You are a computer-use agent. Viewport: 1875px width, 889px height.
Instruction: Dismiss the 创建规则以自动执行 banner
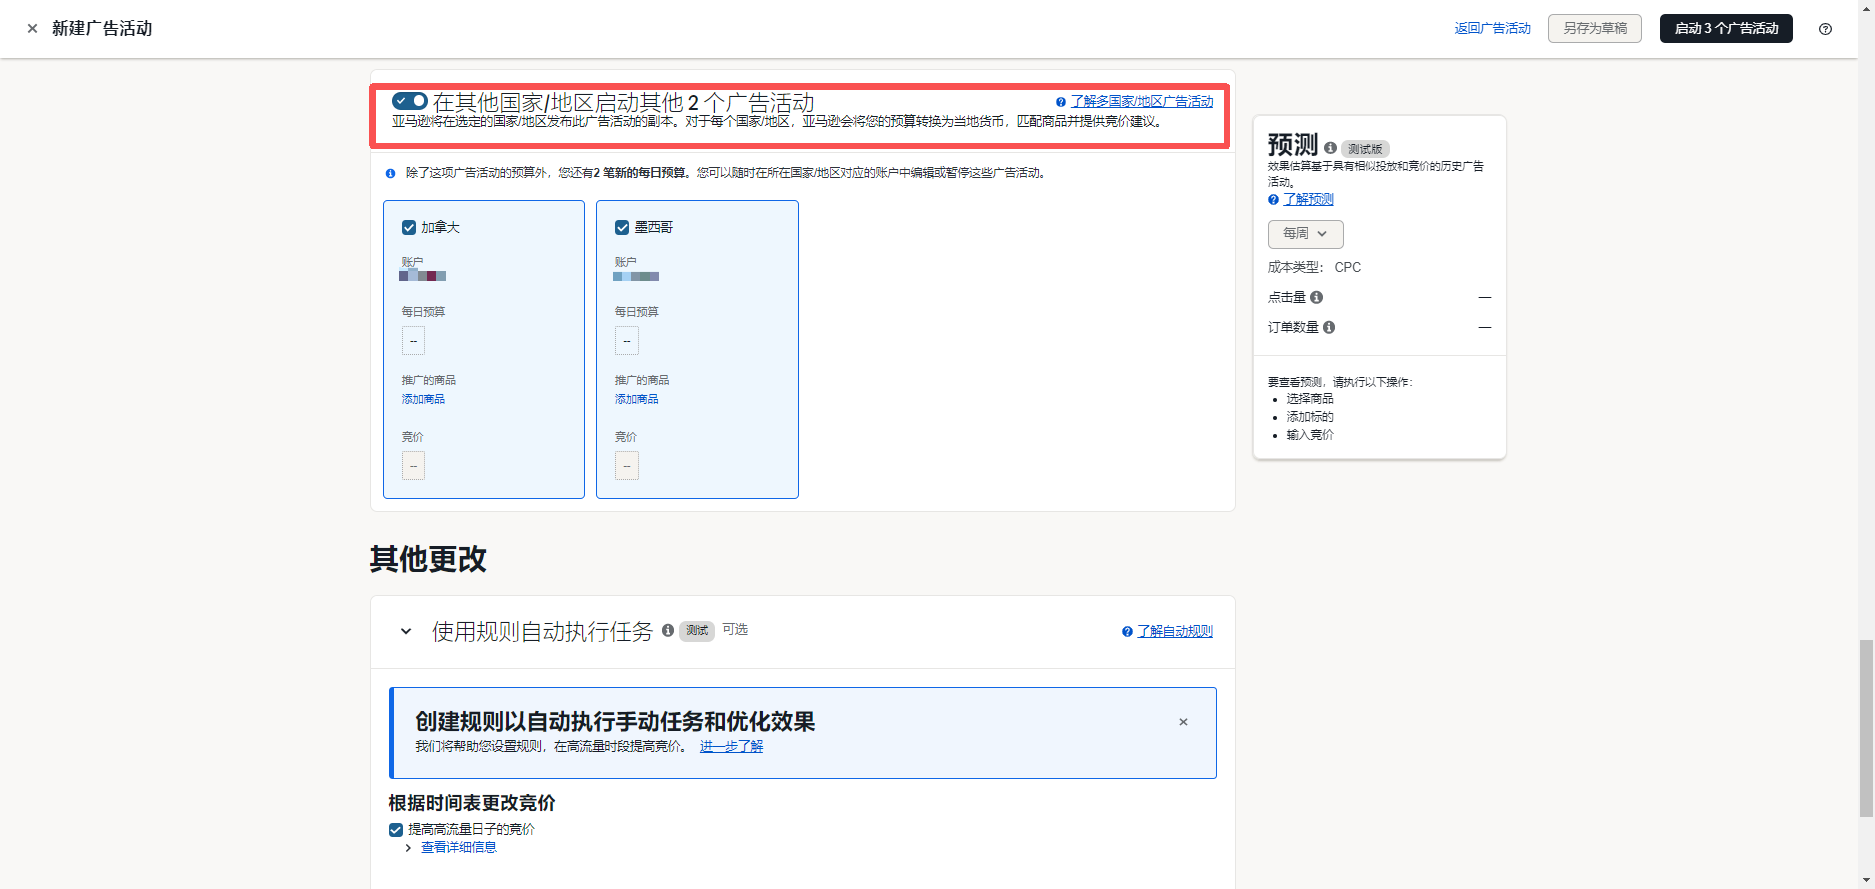point(1183,722)
